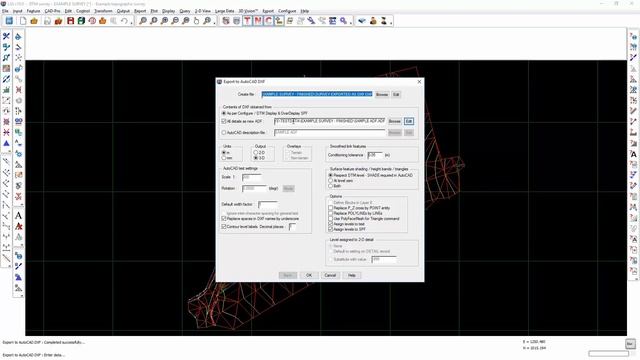640x360 pixels.
Task: Toggle the 'All details as new ADF' checkbox
Action: click(x=224, y=121)
